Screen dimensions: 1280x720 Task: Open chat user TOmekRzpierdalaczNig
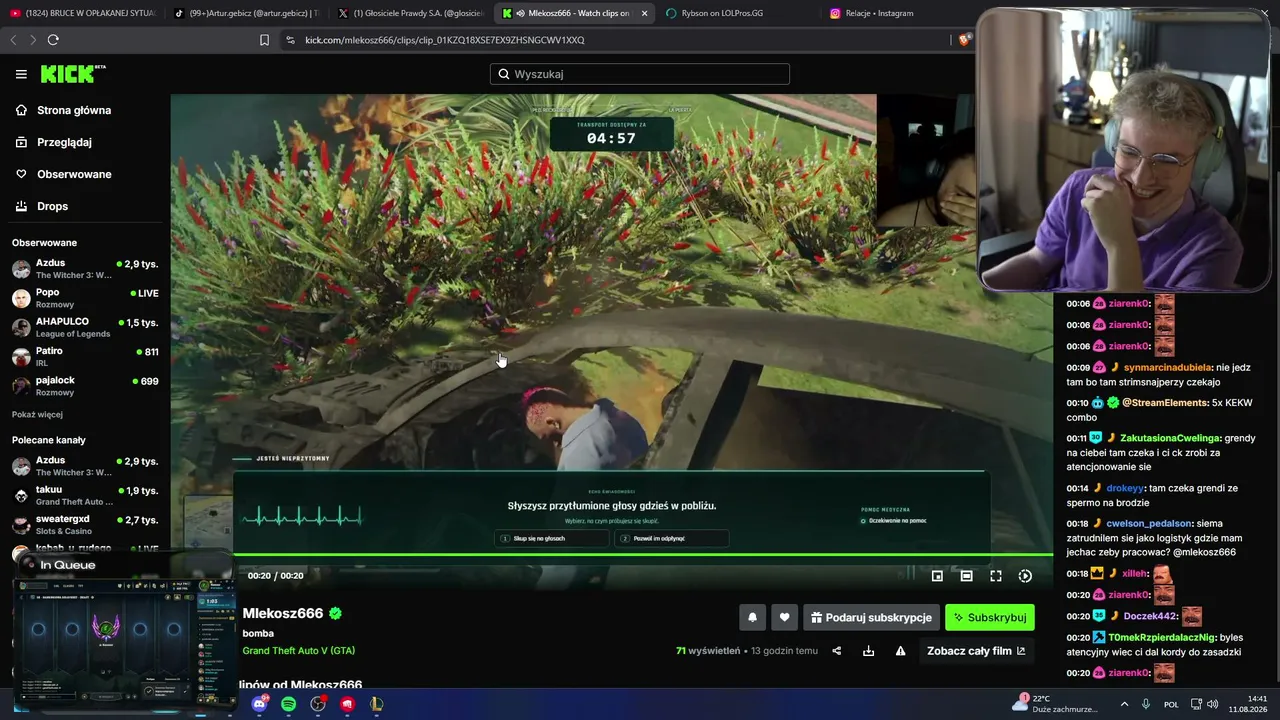[x=1162, y=637]
